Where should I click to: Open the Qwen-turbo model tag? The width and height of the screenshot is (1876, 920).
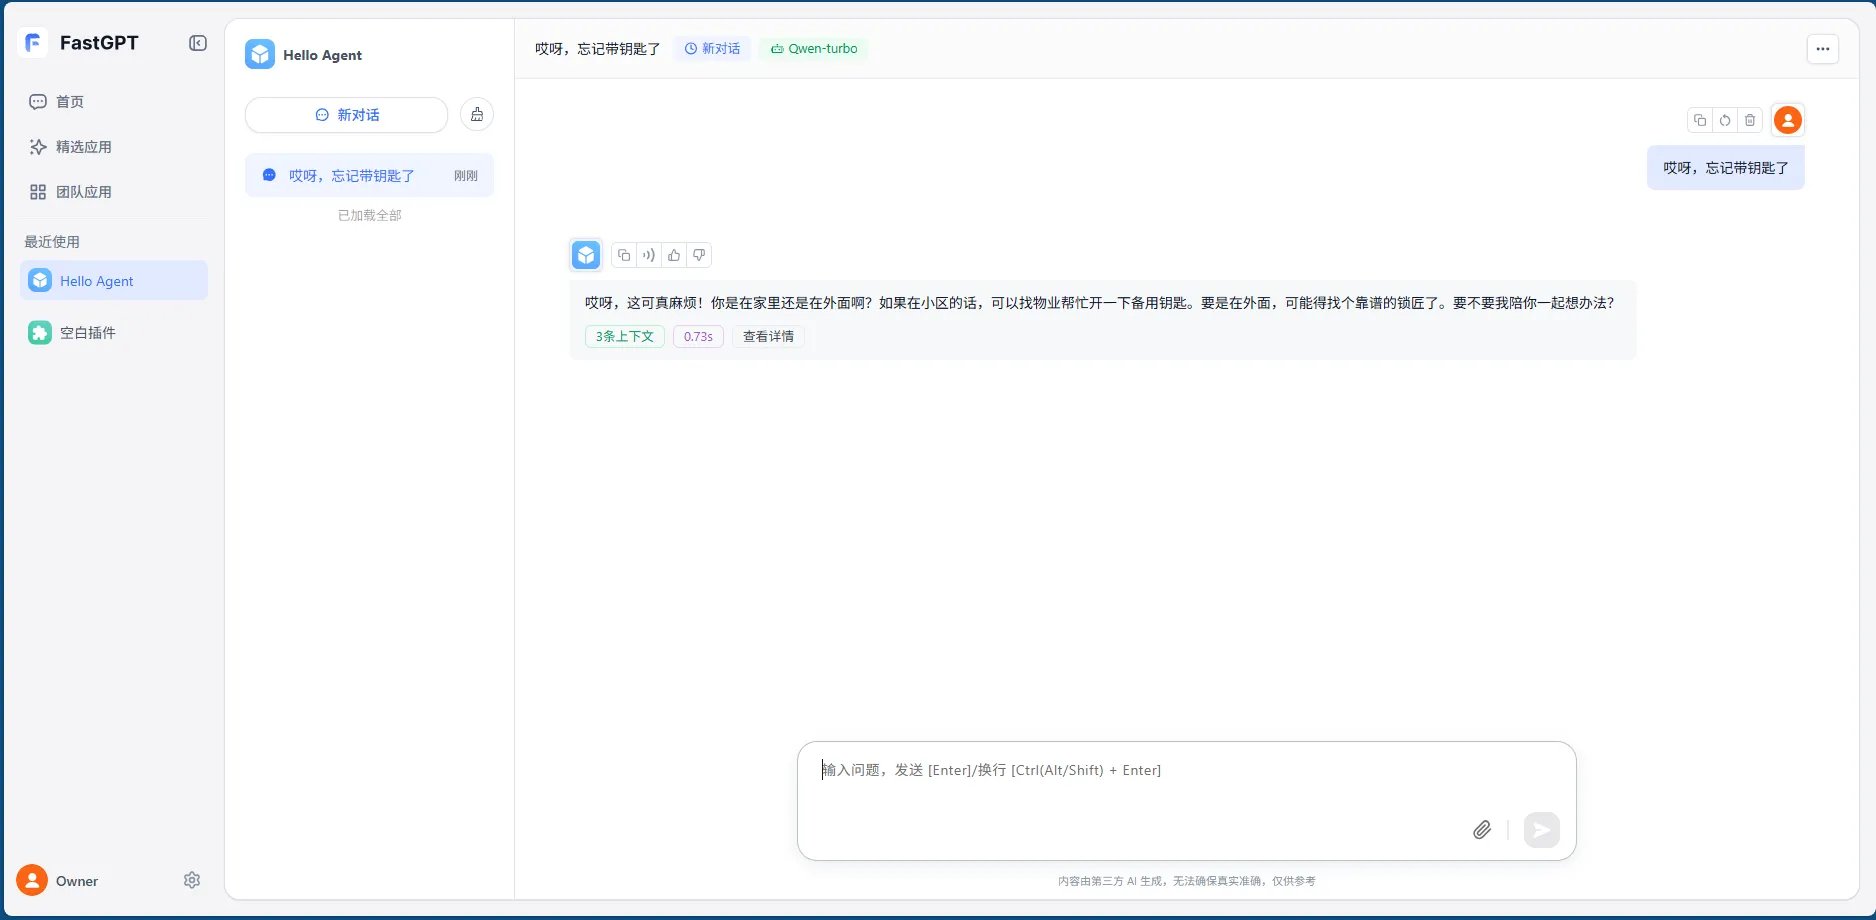[x=814, y=48]
